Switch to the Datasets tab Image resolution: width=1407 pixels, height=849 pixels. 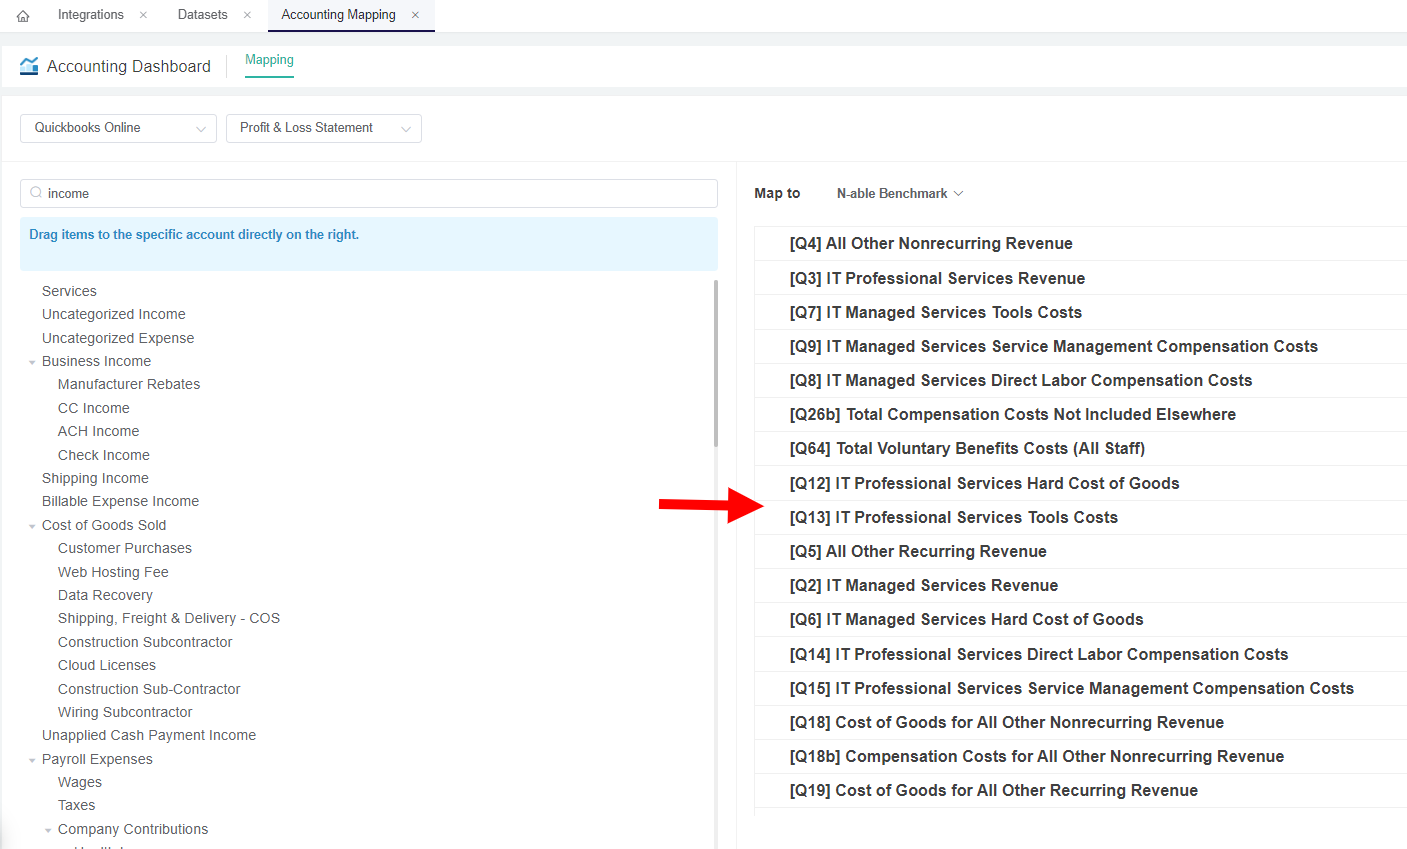(202, 15)
